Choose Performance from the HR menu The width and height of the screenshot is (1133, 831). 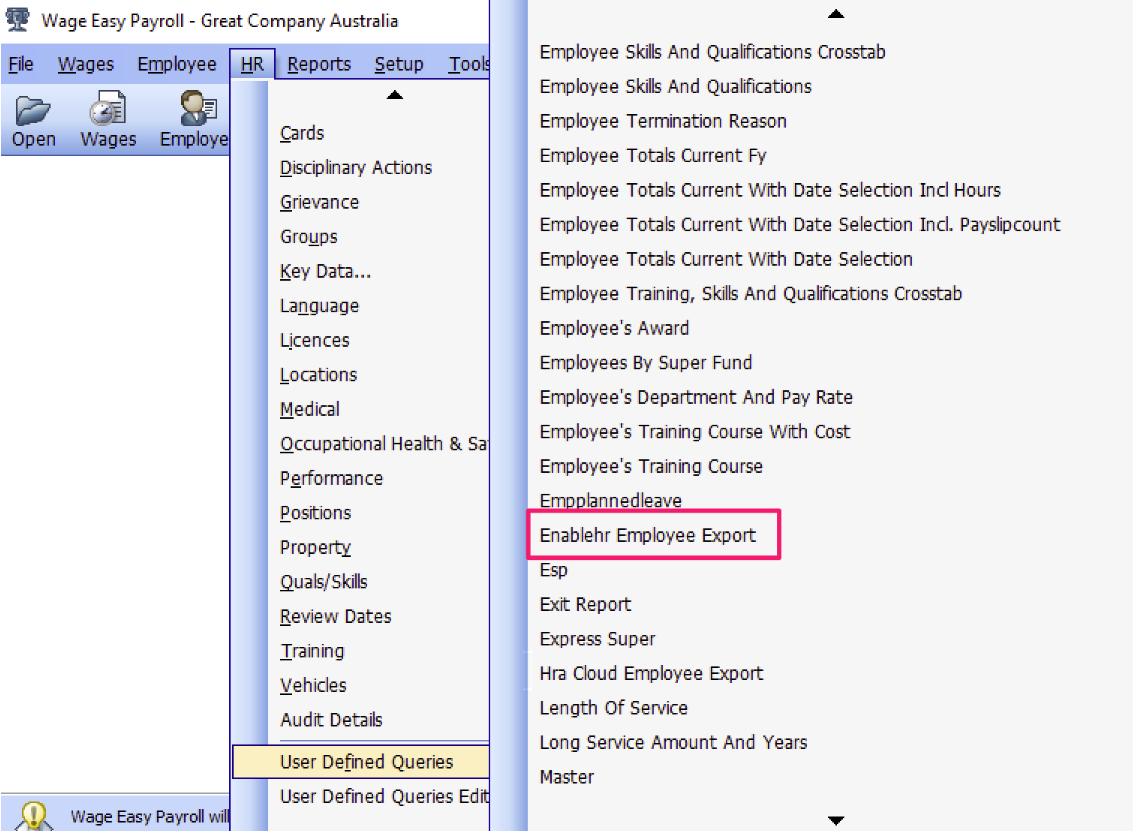click(331, 478)
